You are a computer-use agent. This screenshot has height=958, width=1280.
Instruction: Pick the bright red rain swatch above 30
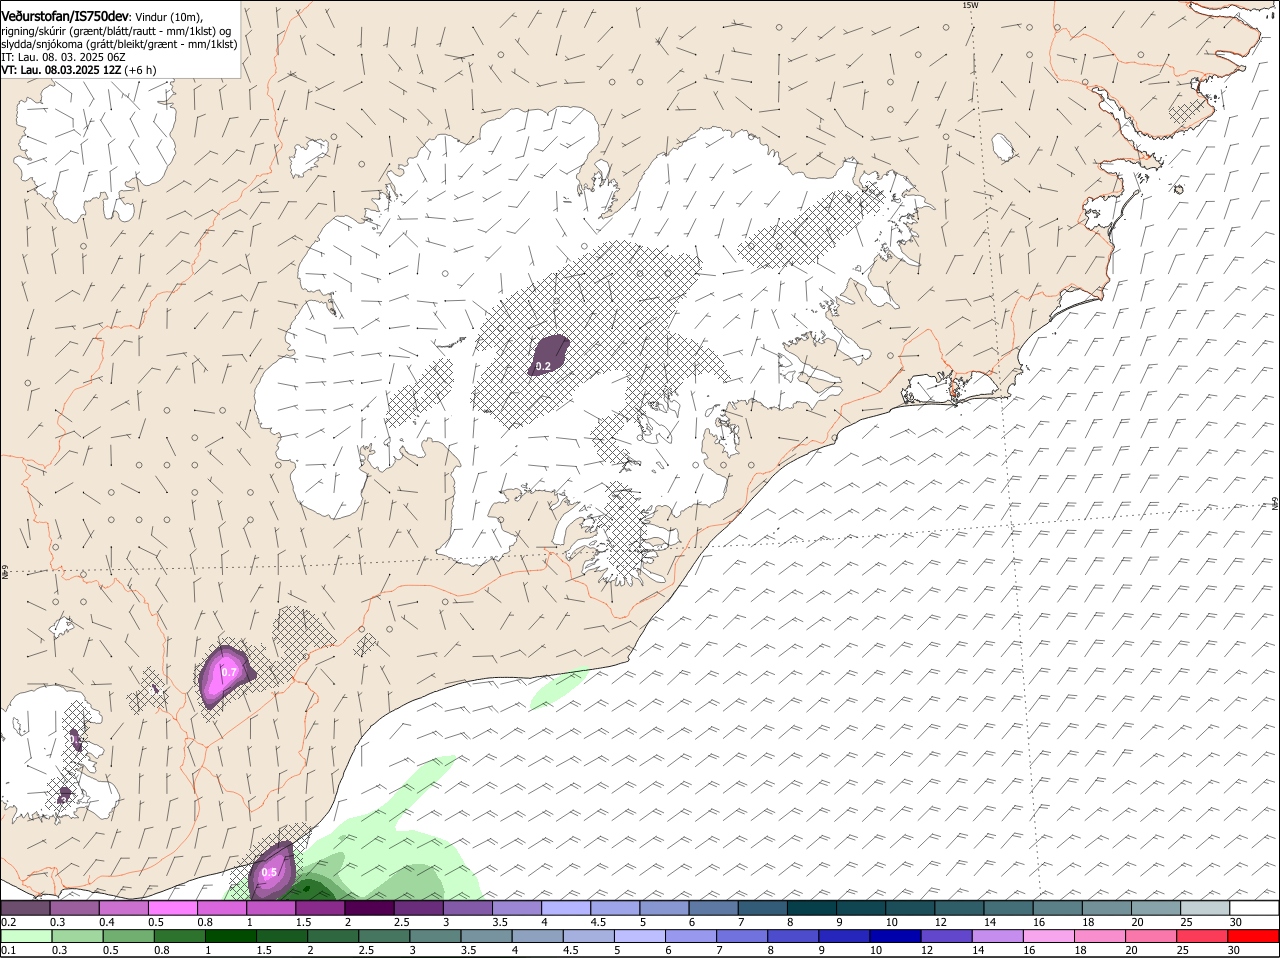[x=1254, y=936]
